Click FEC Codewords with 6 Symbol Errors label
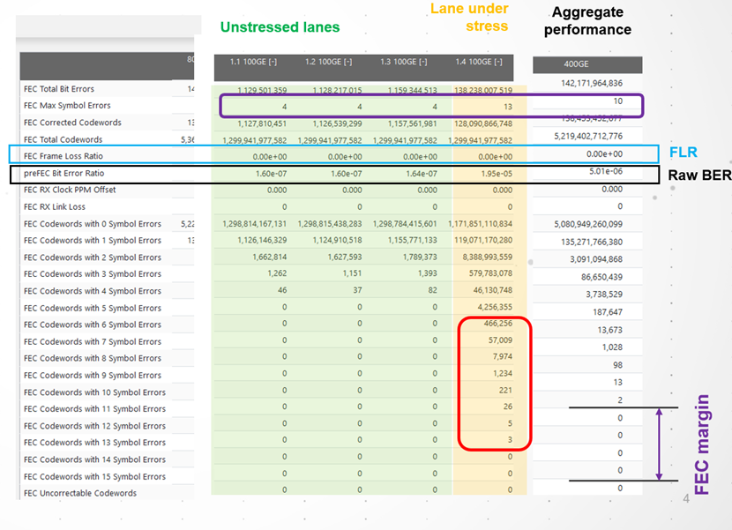Screen dimensions: 732x530 click(x=92, y=325)
